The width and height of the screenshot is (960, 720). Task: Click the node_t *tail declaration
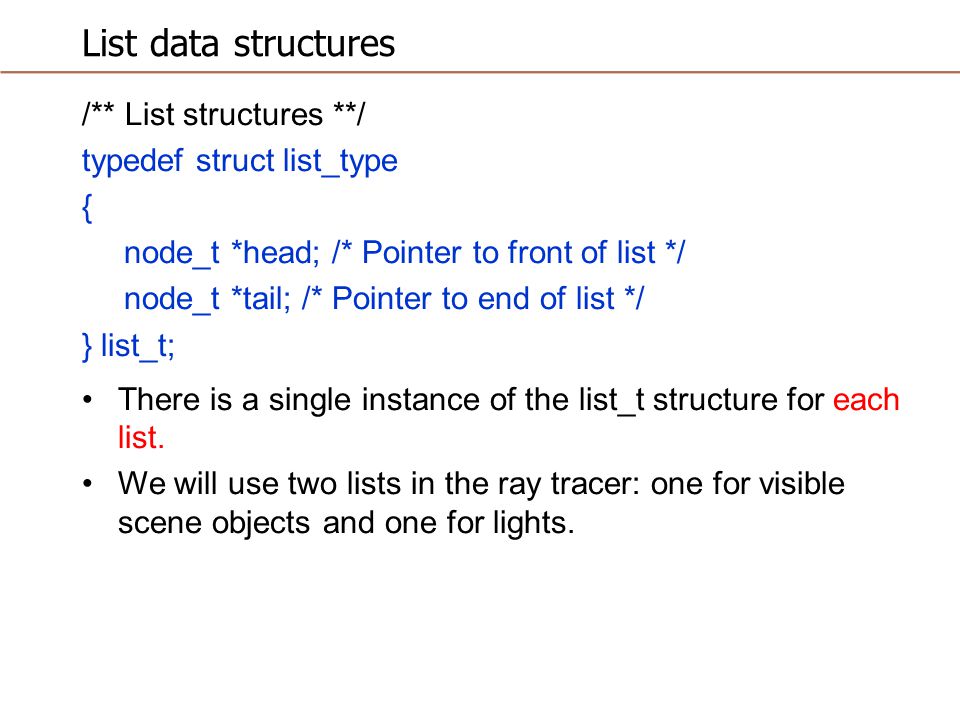tap(208, 299)
